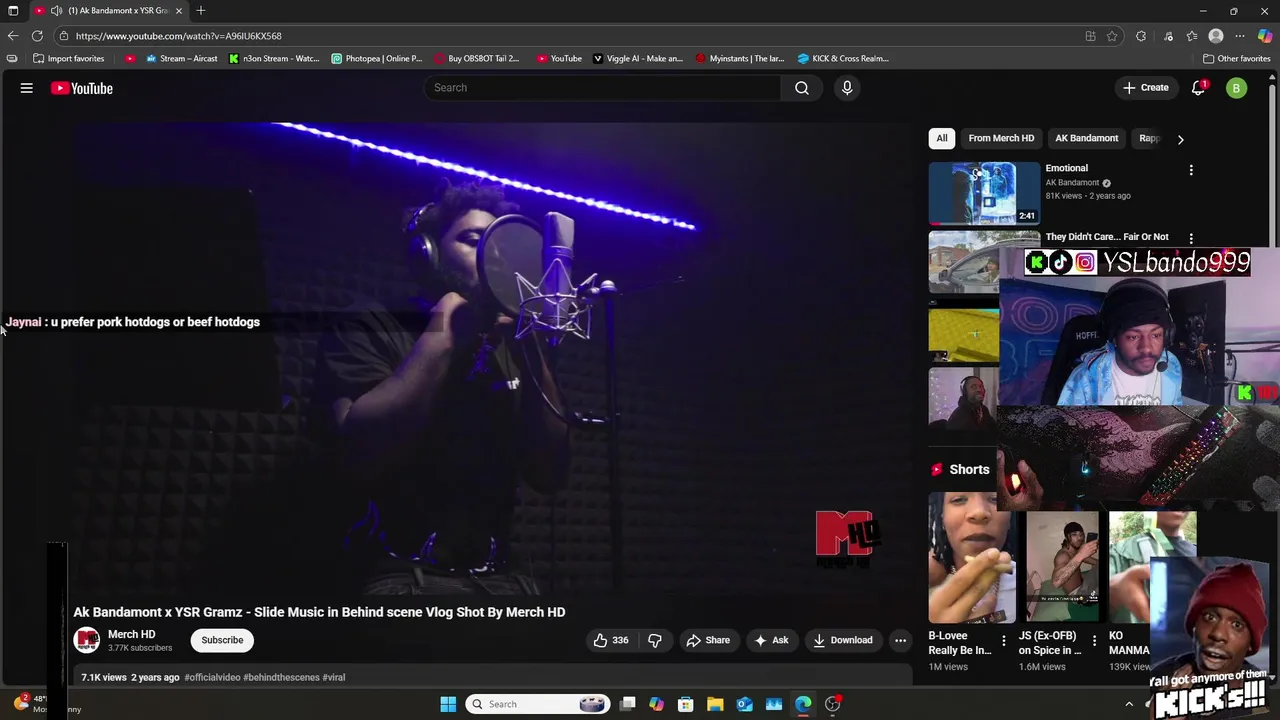Open Photopea bookmark
Screen dimensions: 1280x720
pyautogui.click(x=377, y=58)
